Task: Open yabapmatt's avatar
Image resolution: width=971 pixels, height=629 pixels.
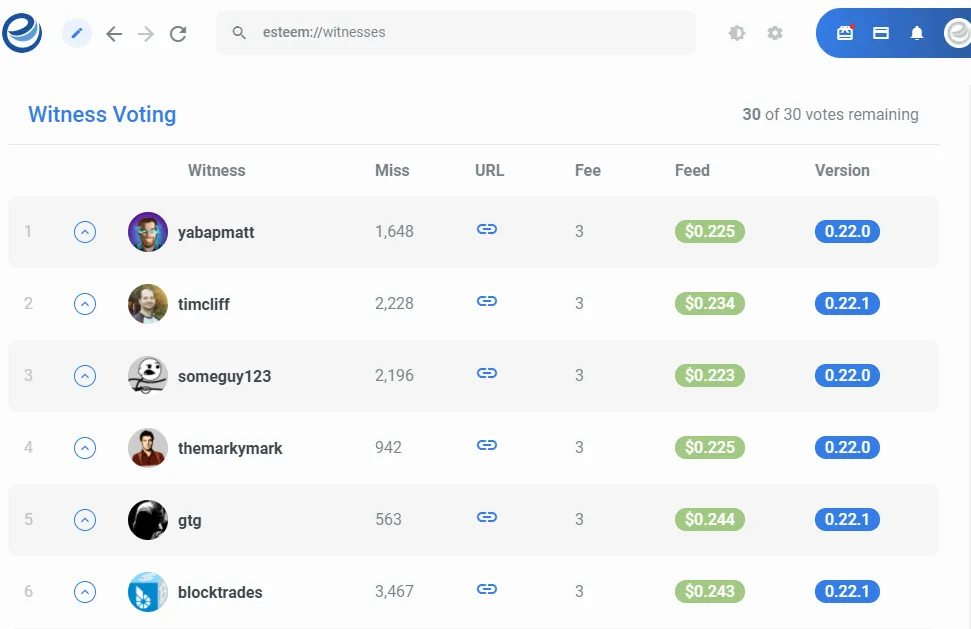Action: pos(148,232)
